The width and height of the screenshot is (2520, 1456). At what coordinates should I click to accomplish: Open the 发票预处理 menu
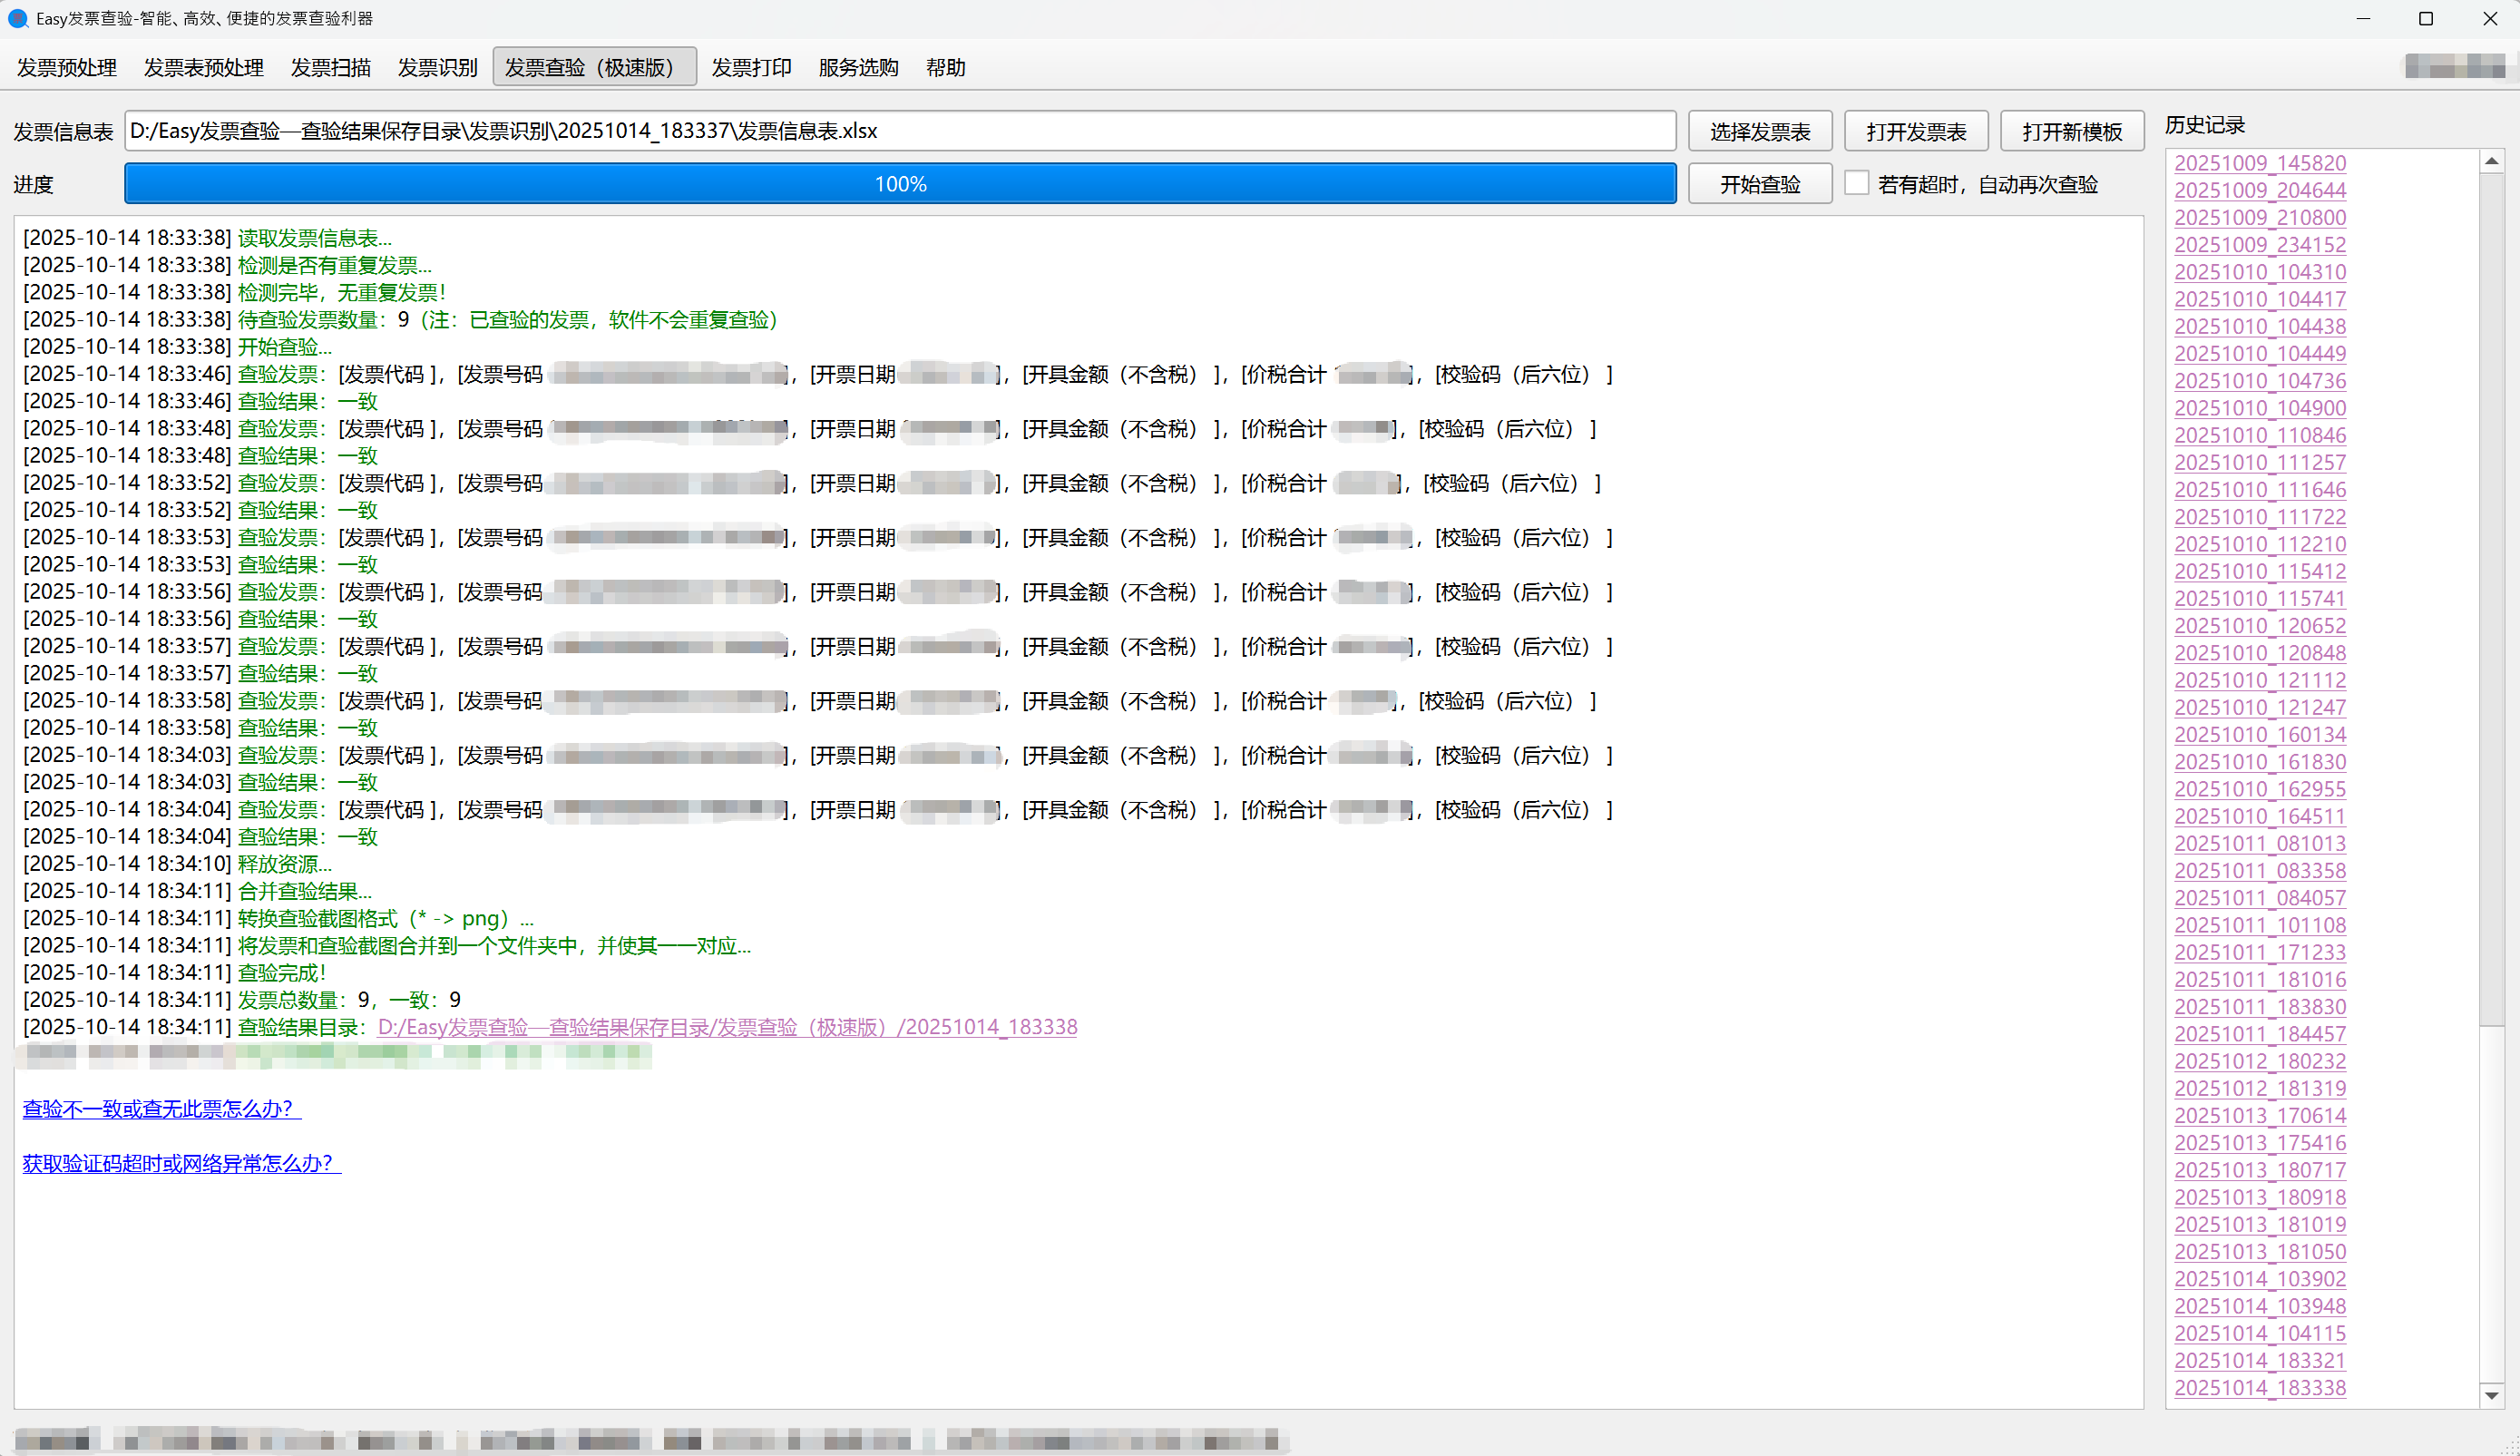click(67, 67)
